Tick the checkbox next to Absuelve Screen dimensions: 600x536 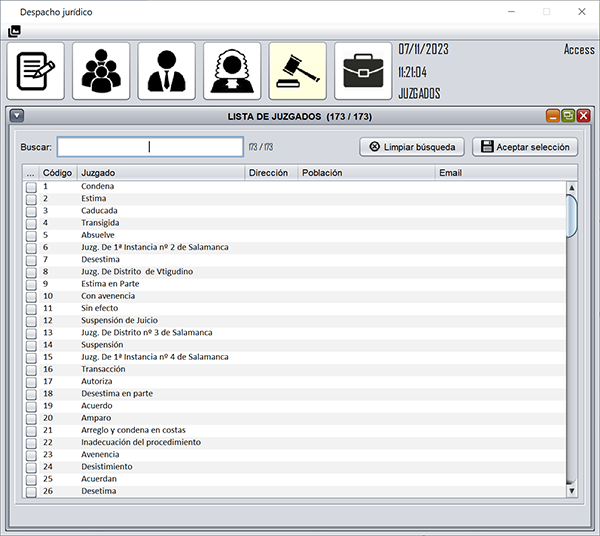pos(31,235)
